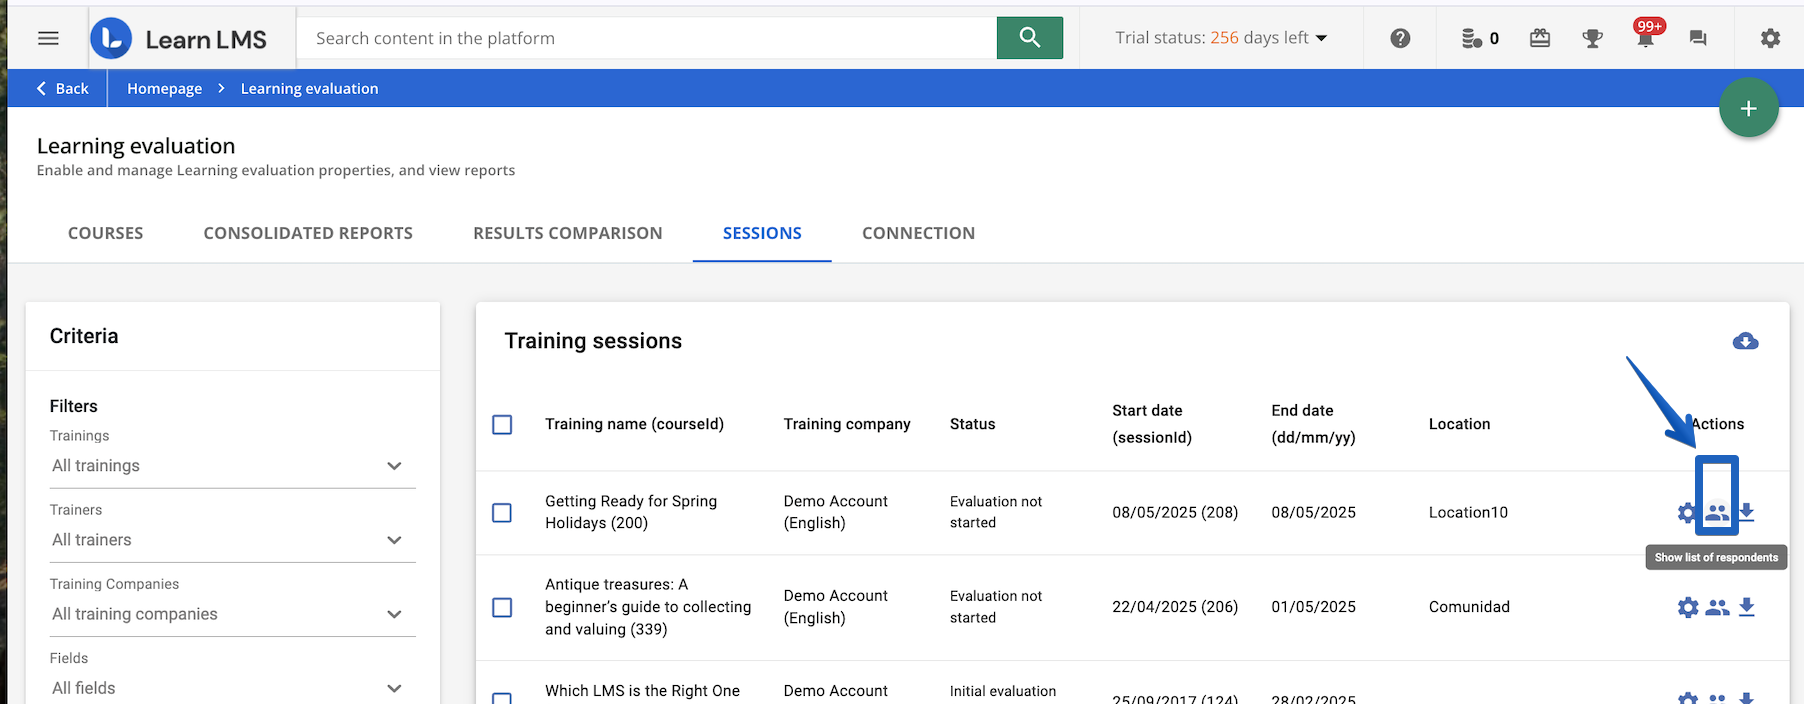Toggle the select-all checkbox in table header
The width and height of the screenshot is (1804, 704).
click(502, 425)
